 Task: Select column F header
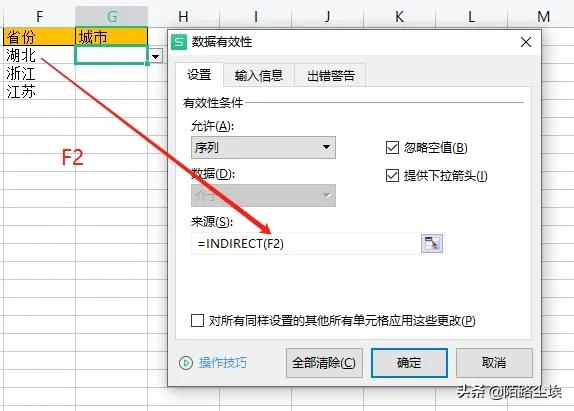pos(39,16)
